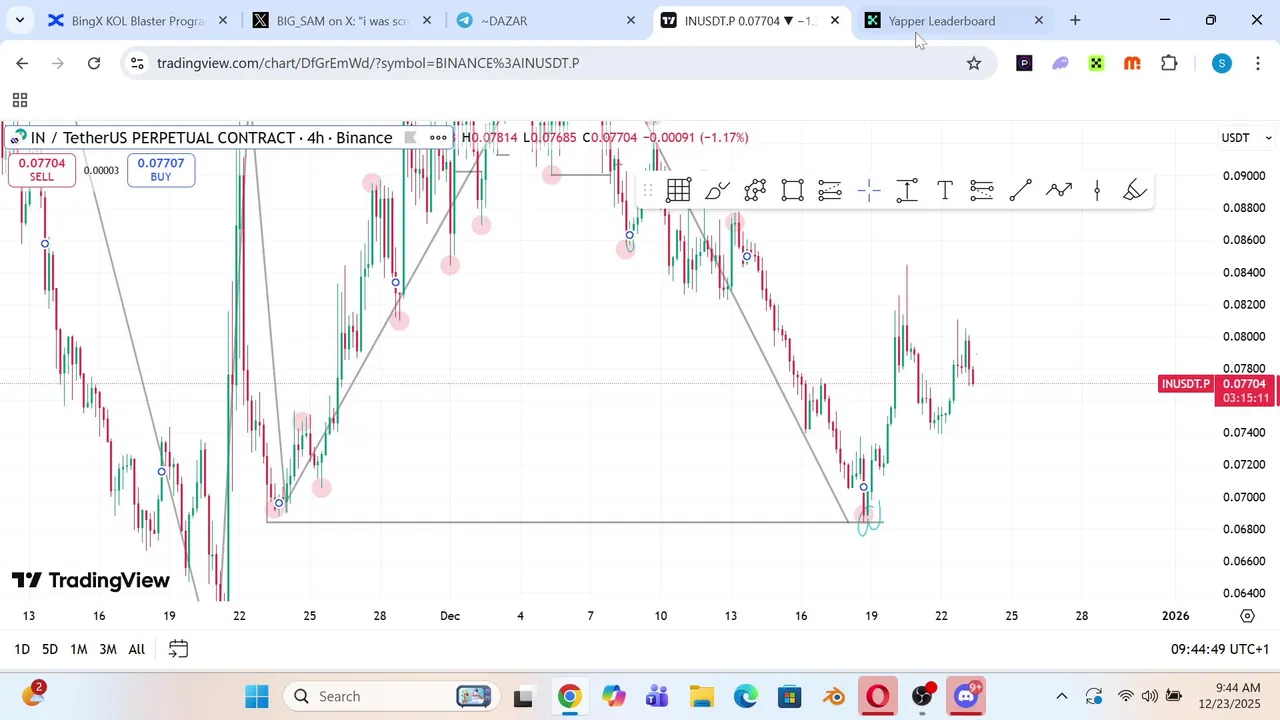
Task: Set time range to 1D
Action: tap(21, 649)
